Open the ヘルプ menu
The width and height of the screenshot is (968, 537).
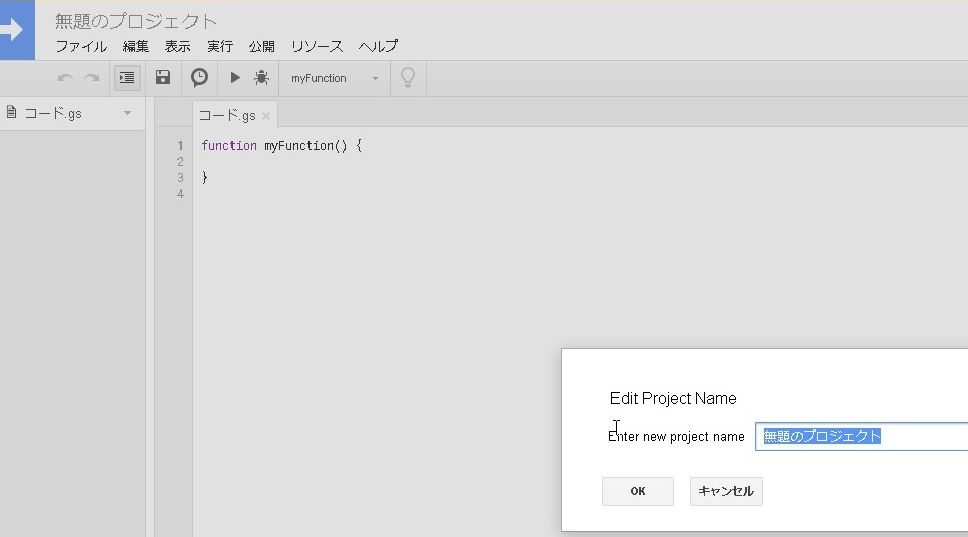click(378, 46)
